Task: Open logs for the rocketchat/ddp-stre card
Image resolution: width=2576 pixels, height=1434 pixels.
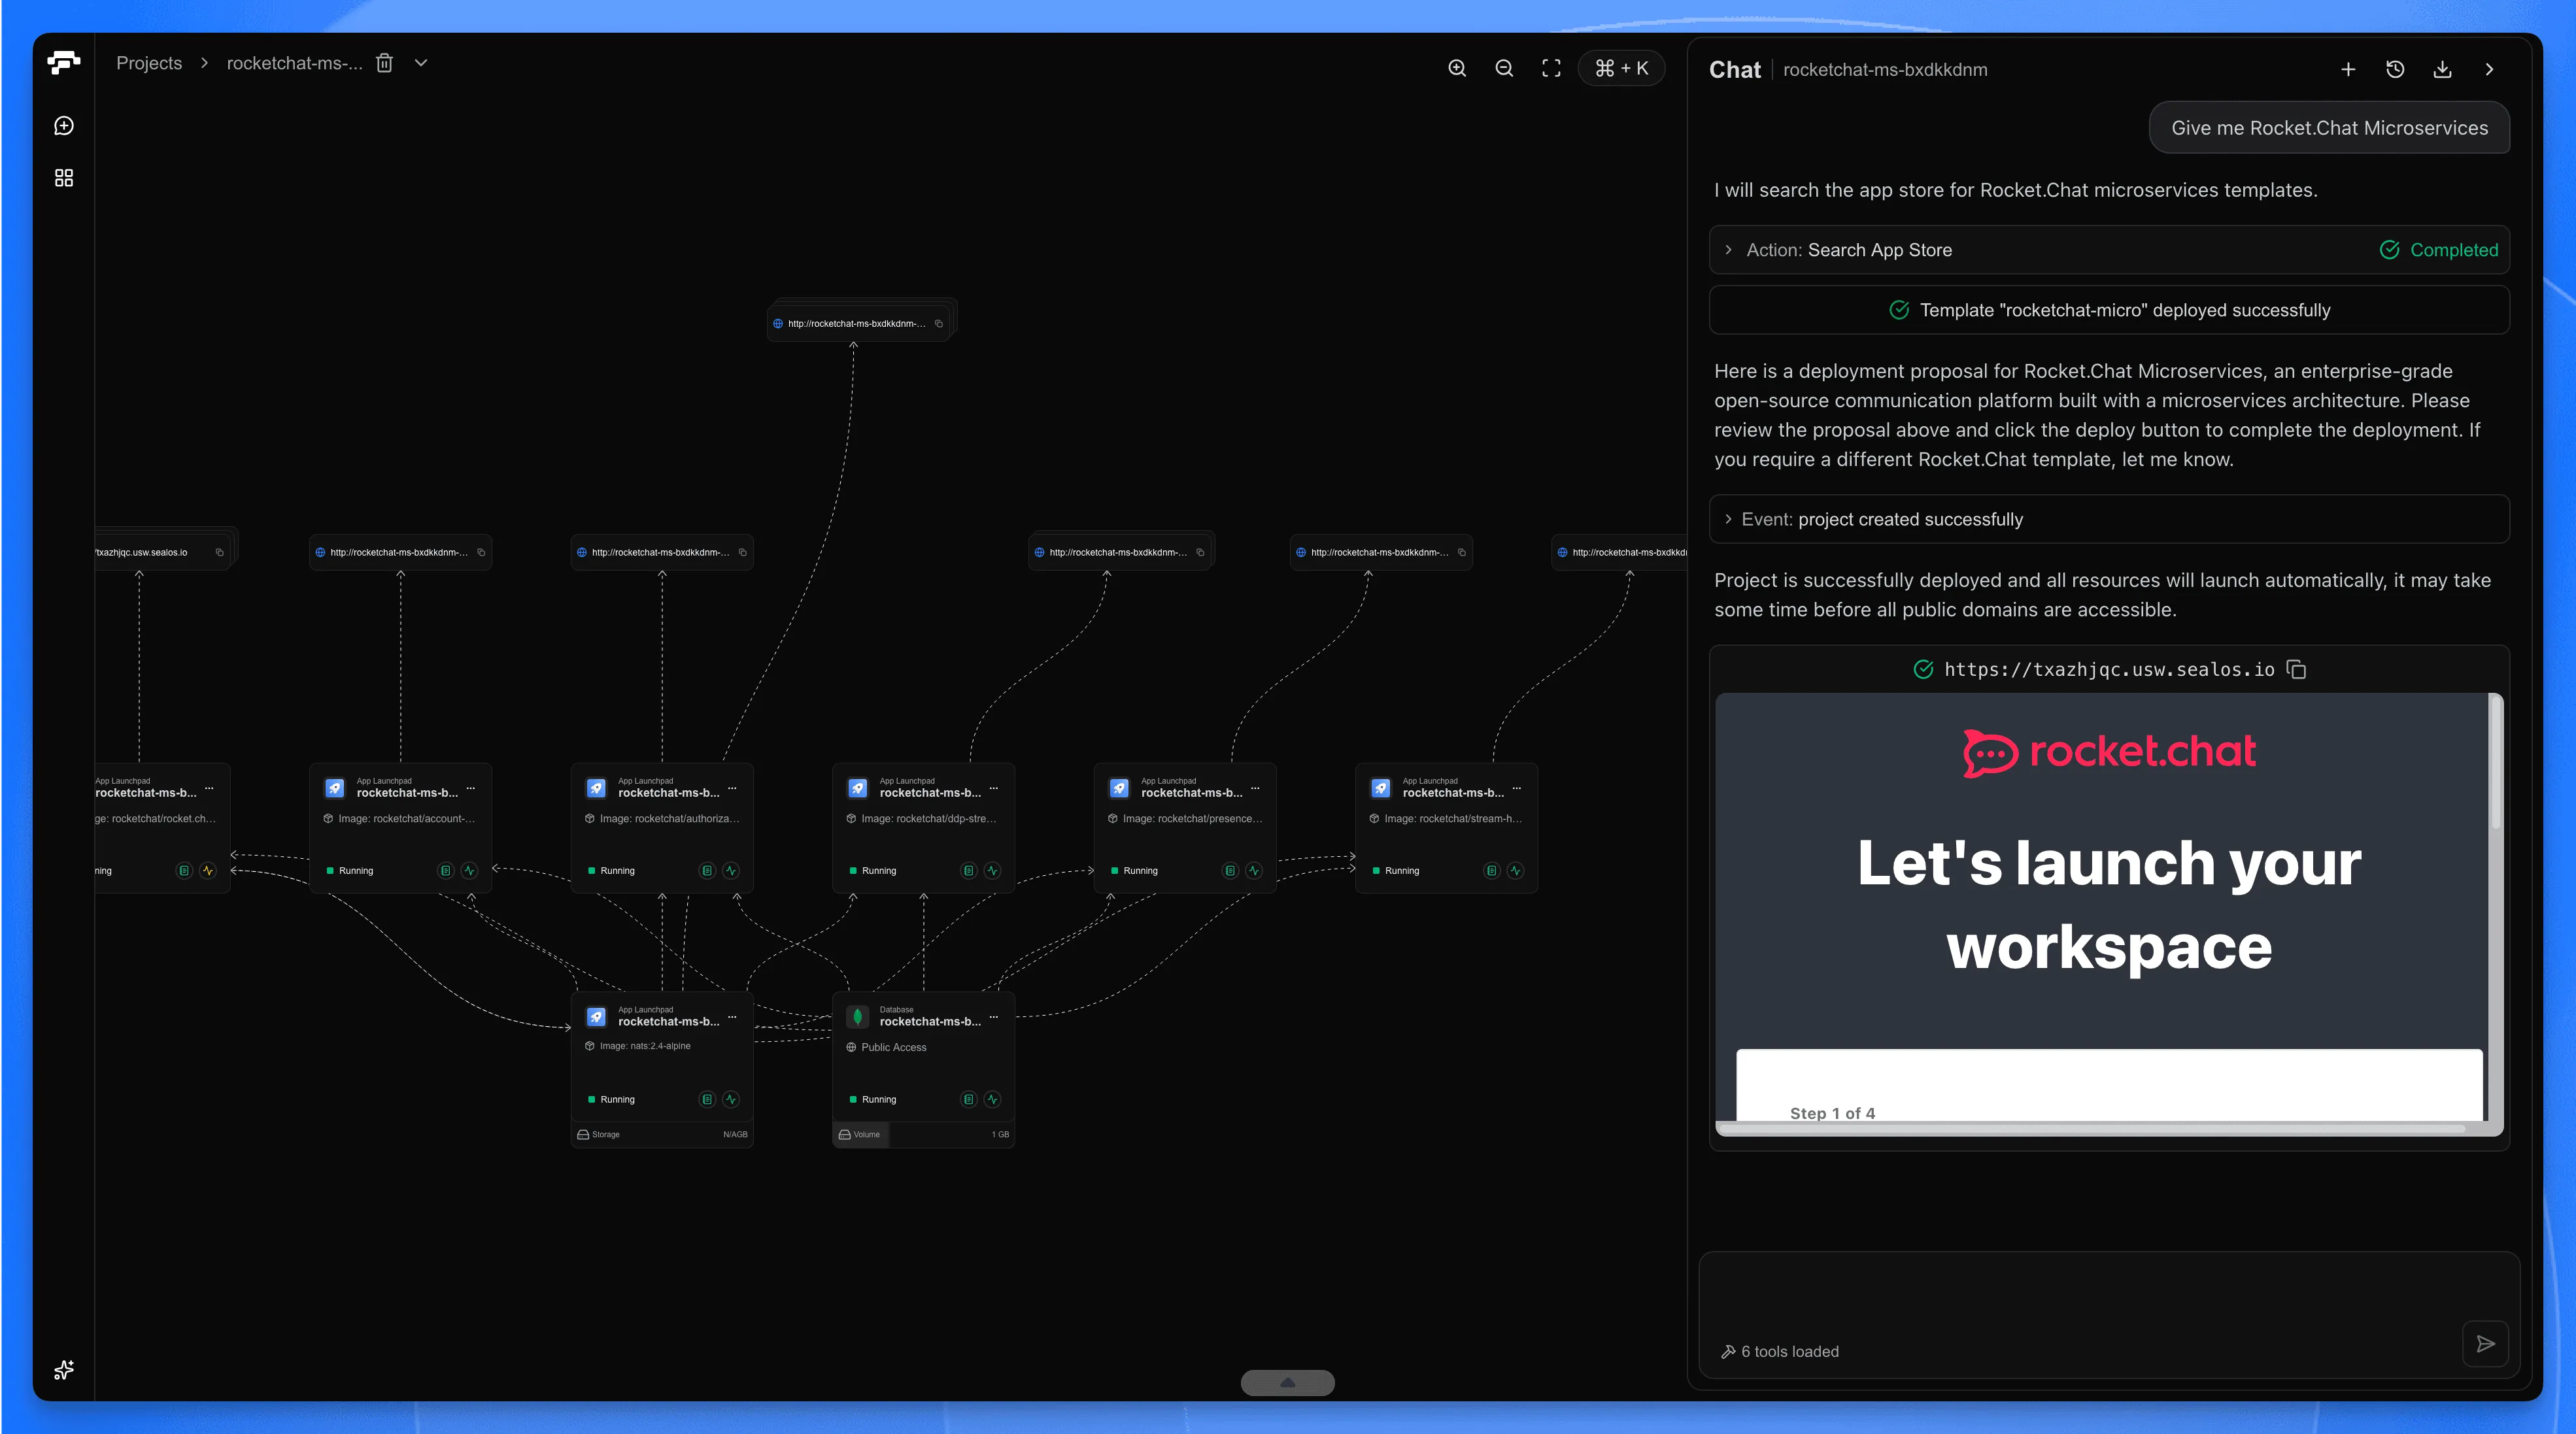Action: (968, 871)
